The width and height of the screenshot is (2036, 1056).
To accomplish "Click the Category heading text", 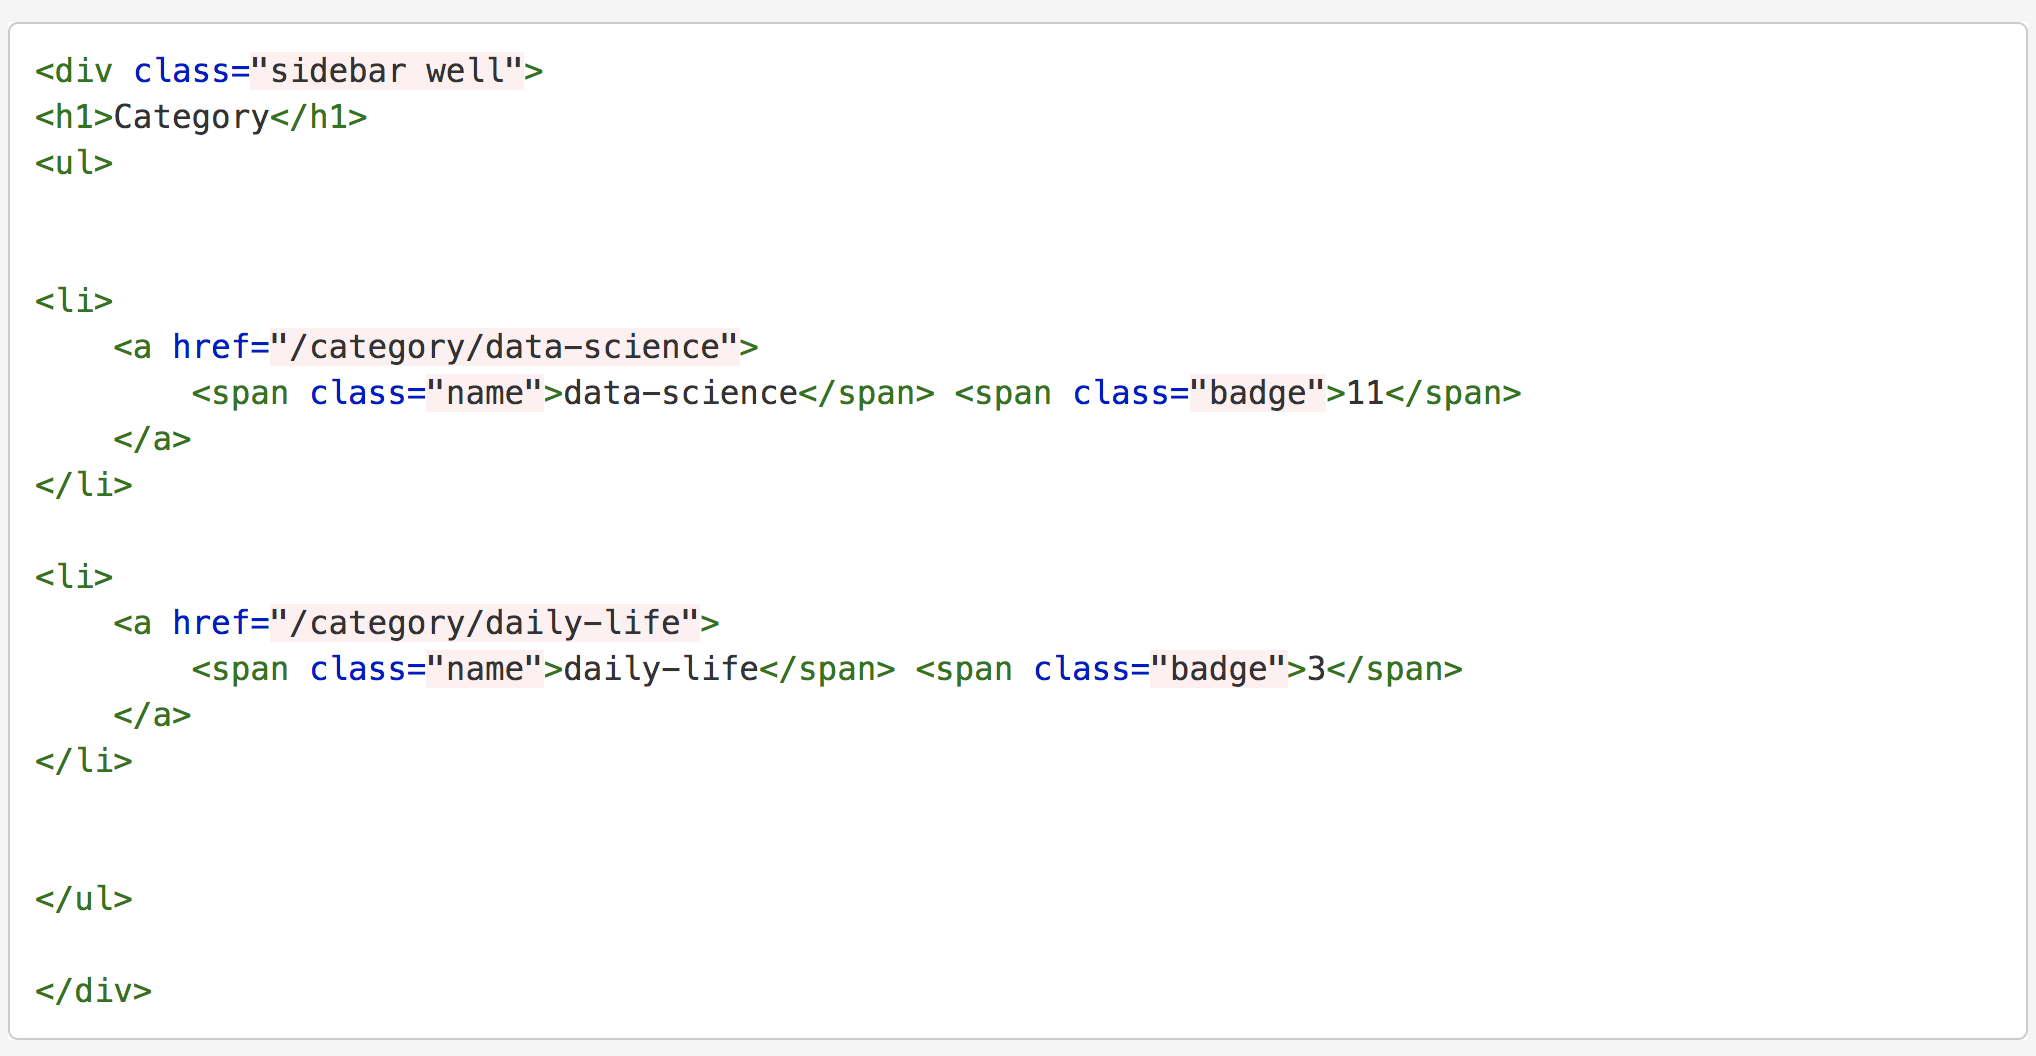I will (x=191, y=118).
